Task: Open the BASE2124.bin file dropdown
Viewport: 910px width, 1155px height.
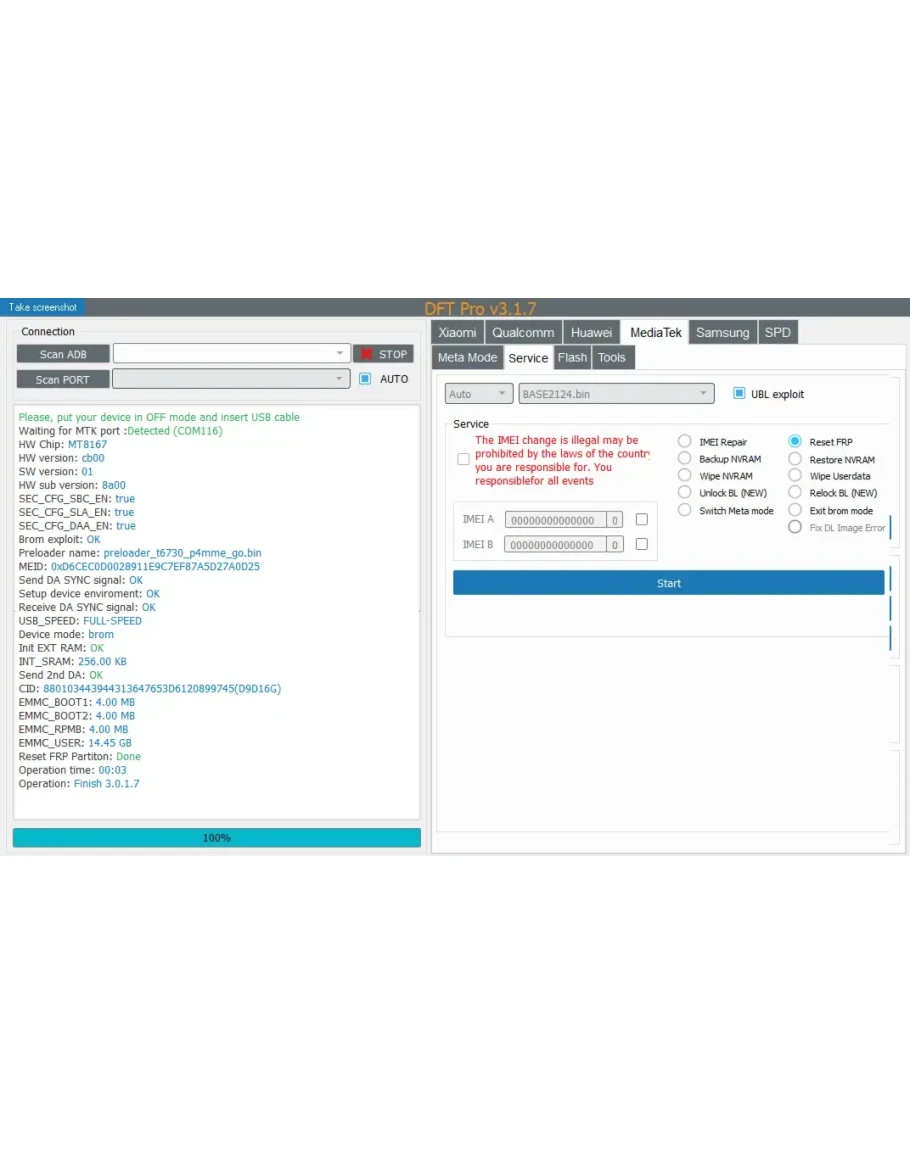Action: [x=616, y=394]
